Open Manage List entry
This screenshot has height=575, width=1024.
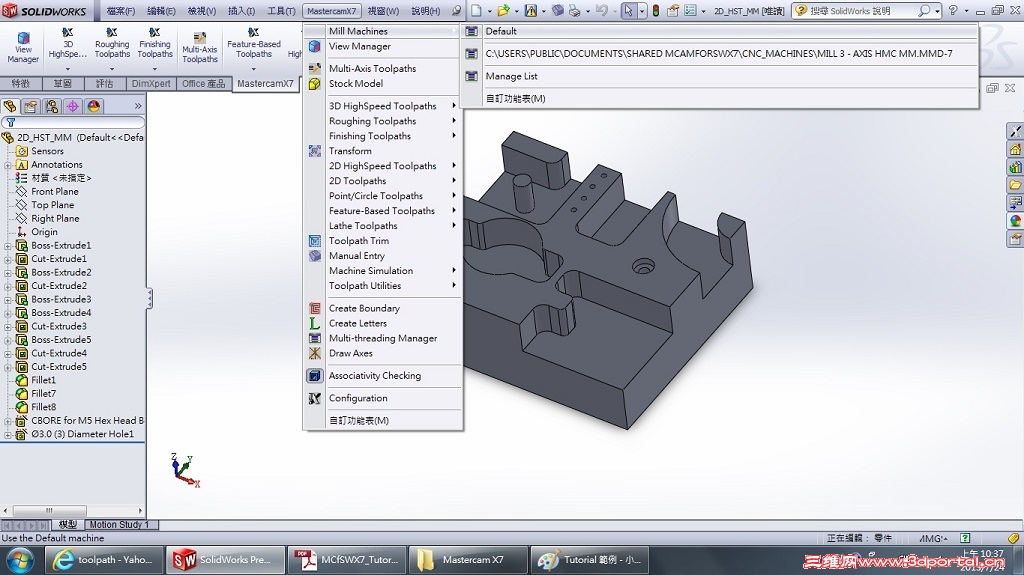pyautogui.click(x=720, y=76)
